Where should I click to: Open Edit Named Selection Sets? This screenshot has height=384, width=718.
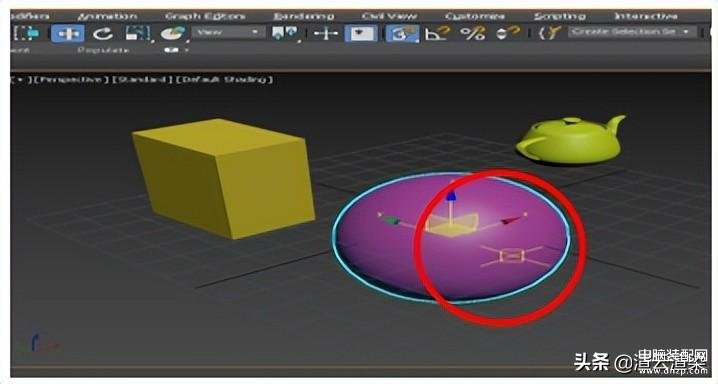coord(549,33)
